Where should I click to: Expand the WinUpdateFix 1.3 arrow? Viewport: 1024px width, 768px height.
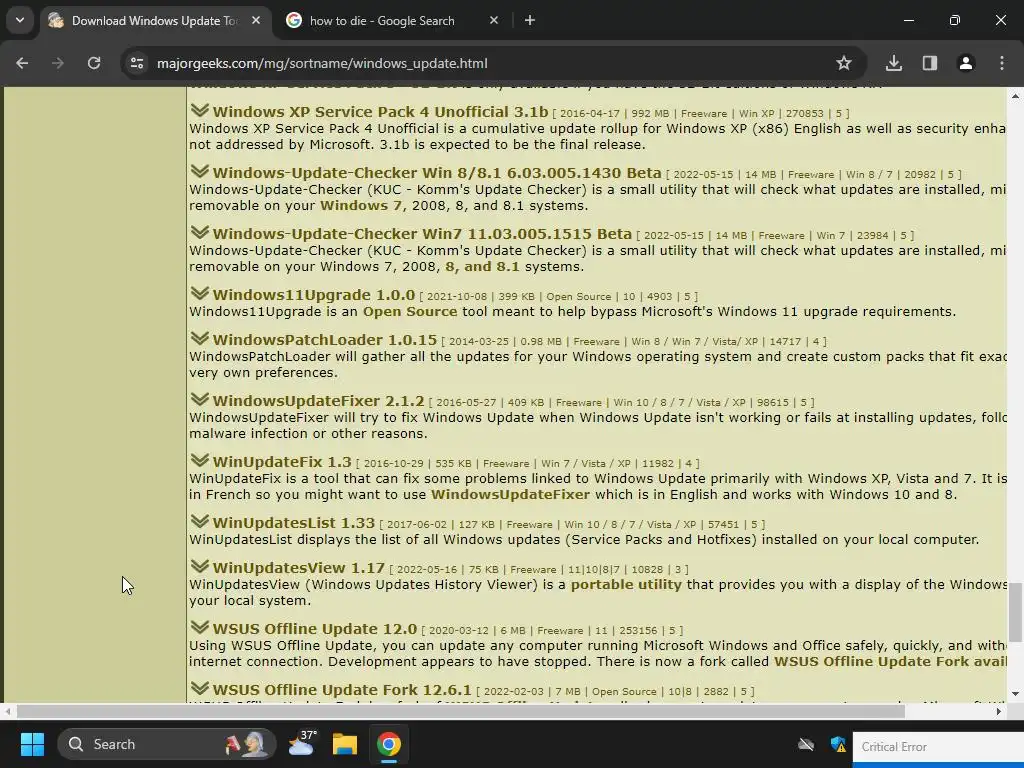click(x=200, y=460)
